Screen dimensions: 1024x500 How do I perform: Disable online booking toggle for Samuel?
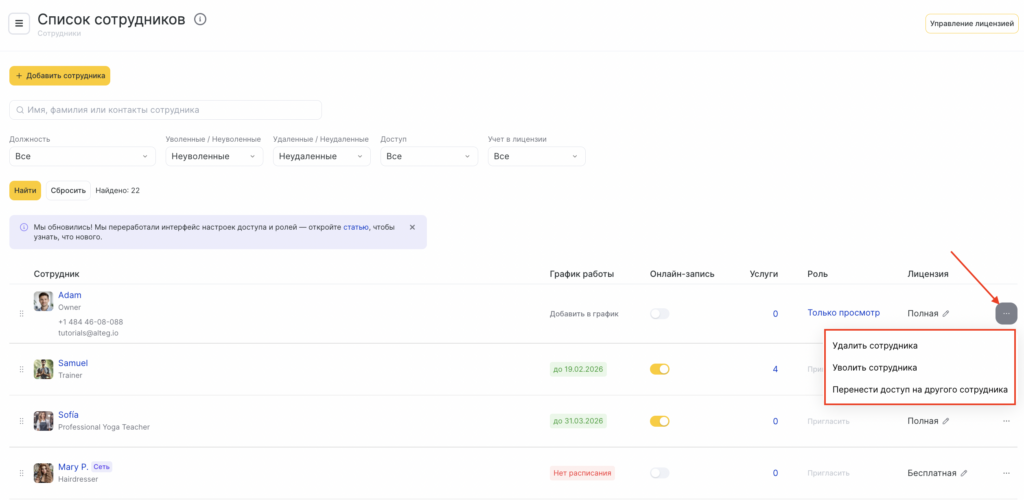[659, 369]
